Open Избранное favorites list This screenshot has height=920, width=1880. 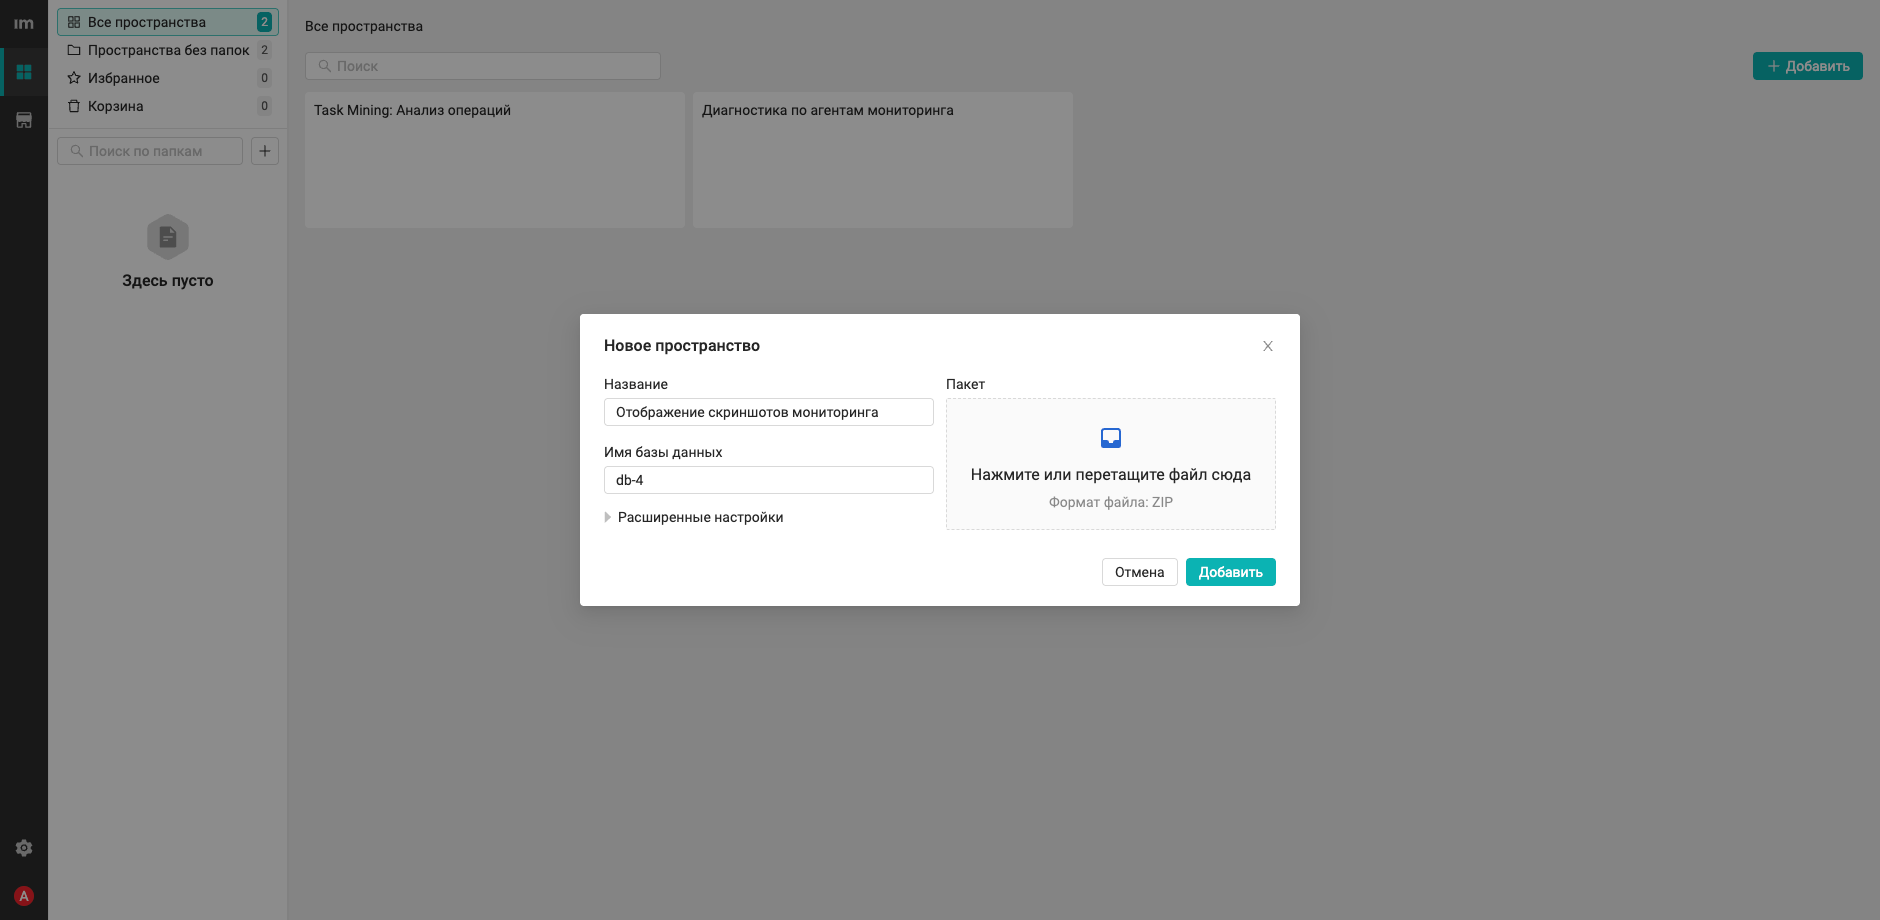168,78
